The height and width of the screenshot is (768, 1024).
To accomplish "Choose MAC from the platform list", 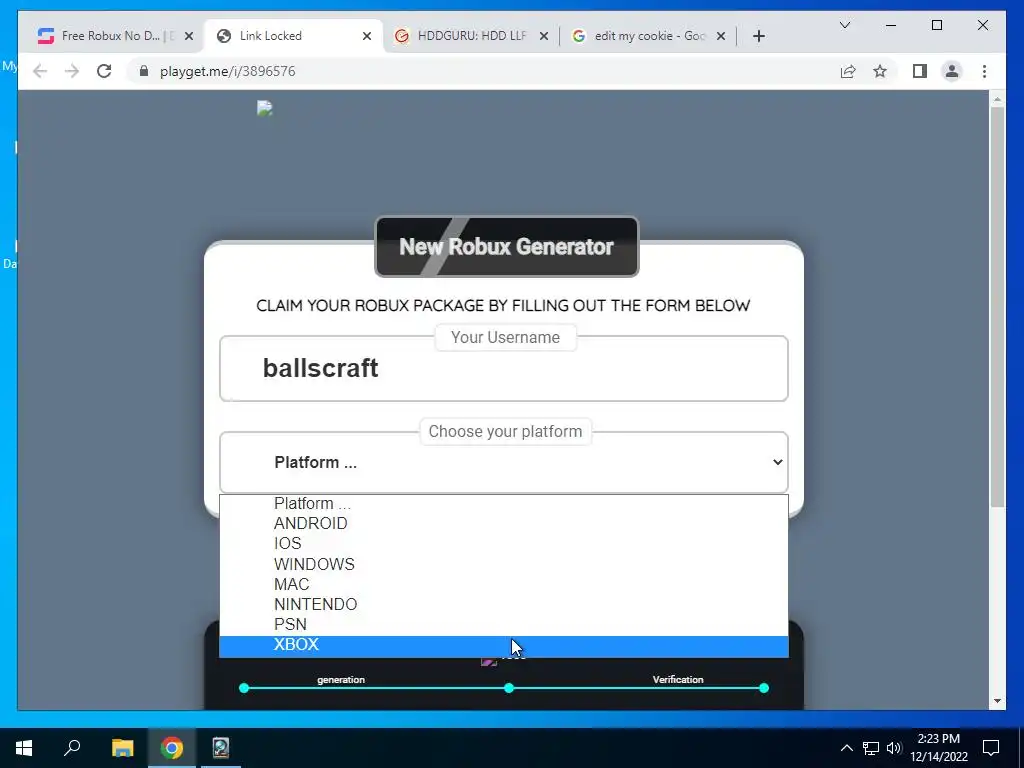I will click(504, 584).
